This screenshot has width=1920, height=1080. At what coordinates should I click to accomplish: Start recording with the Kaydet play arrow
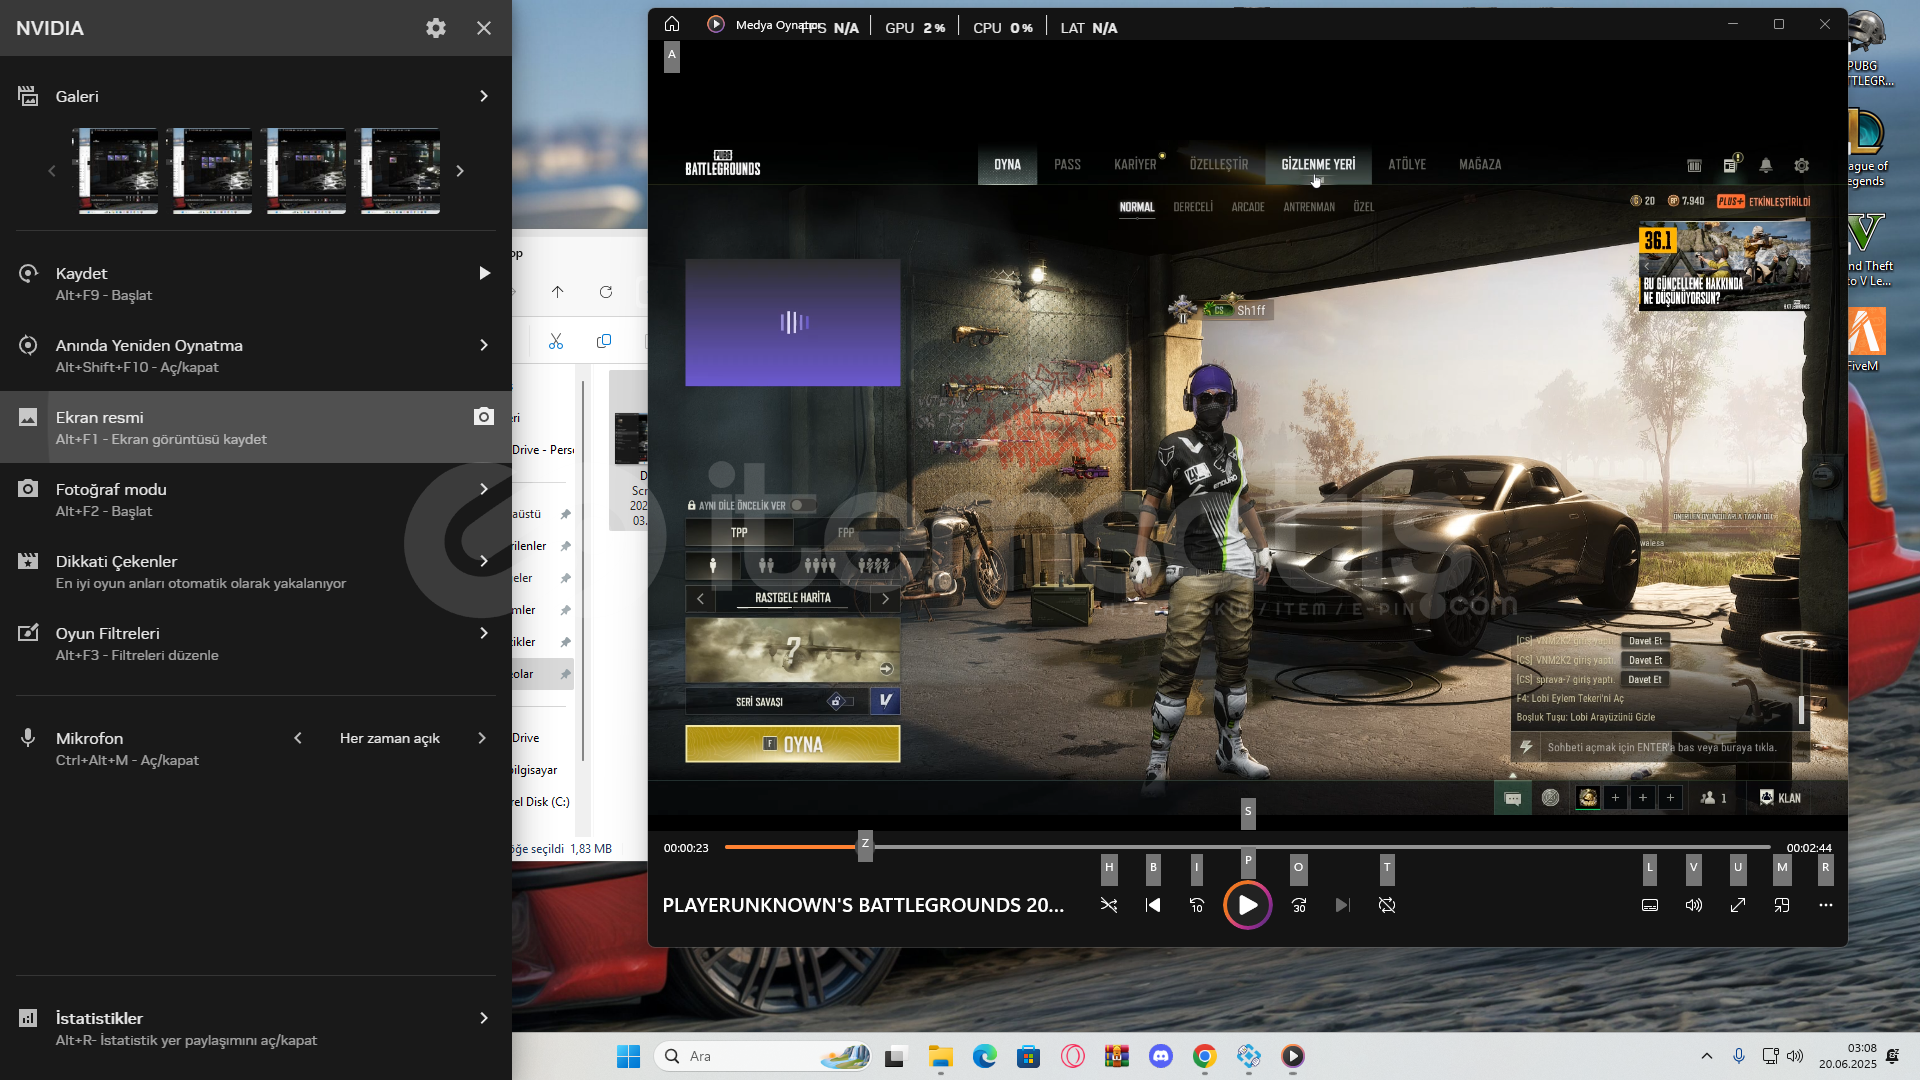pyautogui.click(x=484, y=273)
